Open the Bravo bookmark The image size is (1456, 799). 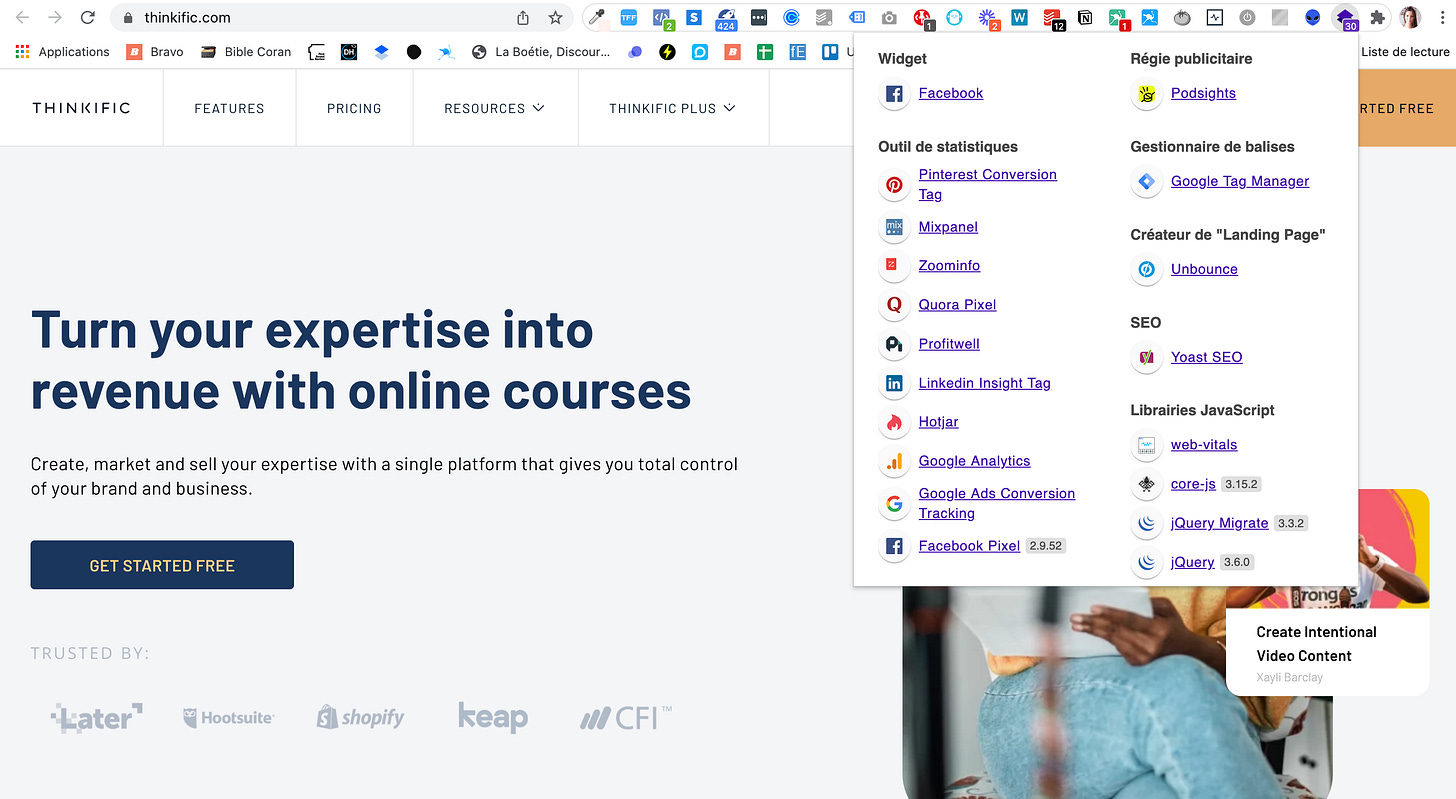155,52
